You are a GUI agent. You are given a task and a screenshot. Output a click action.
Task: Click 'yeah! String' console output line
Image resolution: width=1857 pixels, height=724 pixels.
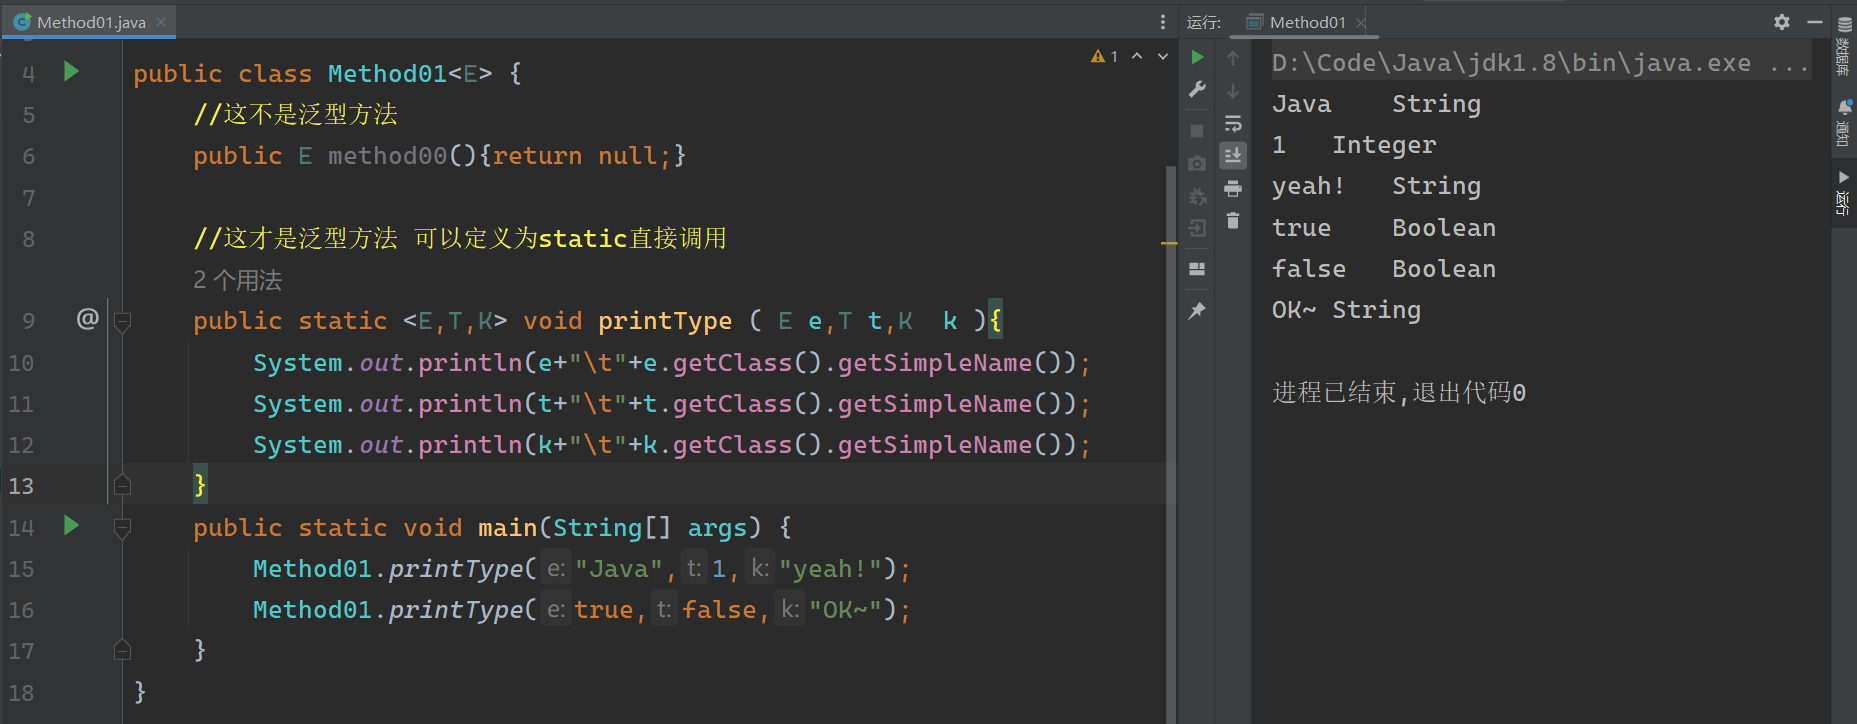coord(1376,186)
